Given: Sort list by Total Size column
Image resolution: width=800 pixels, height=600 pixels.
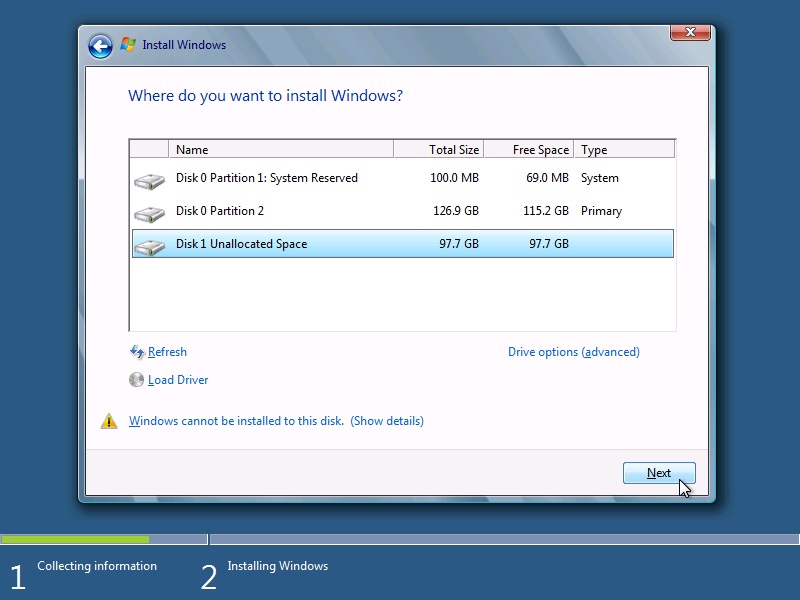Looking at the screenshot, I should pyautogui.click(x=438, y=149).
